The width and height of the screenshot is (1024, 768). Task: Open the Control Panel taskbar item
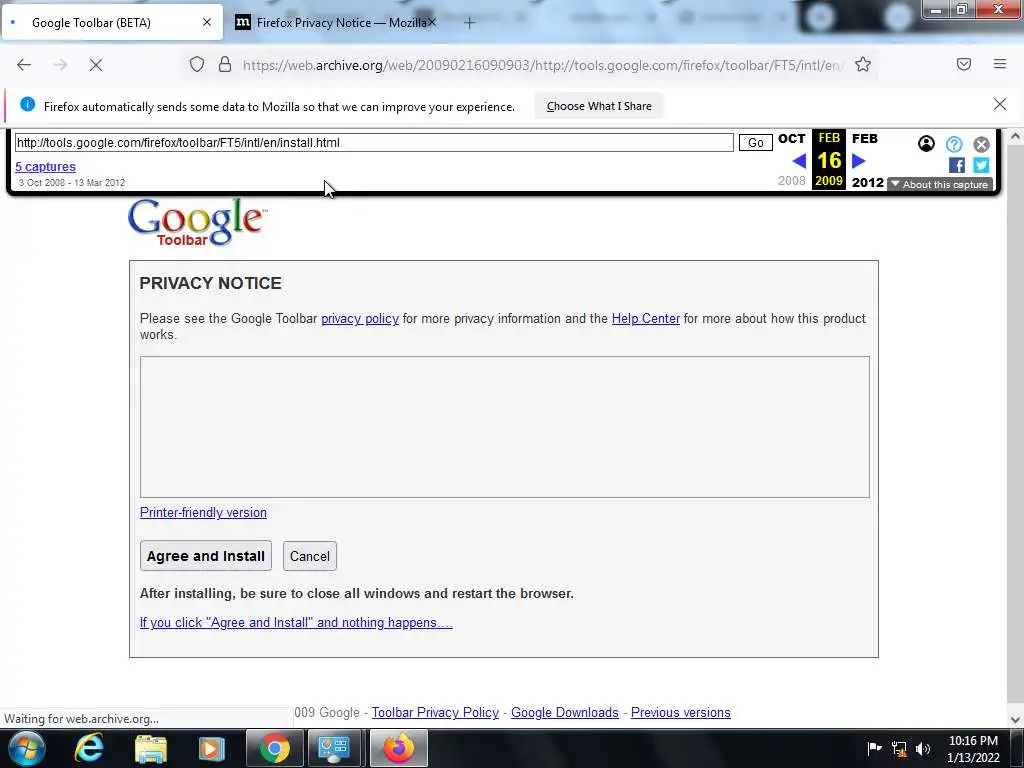[x=334, y=748]
